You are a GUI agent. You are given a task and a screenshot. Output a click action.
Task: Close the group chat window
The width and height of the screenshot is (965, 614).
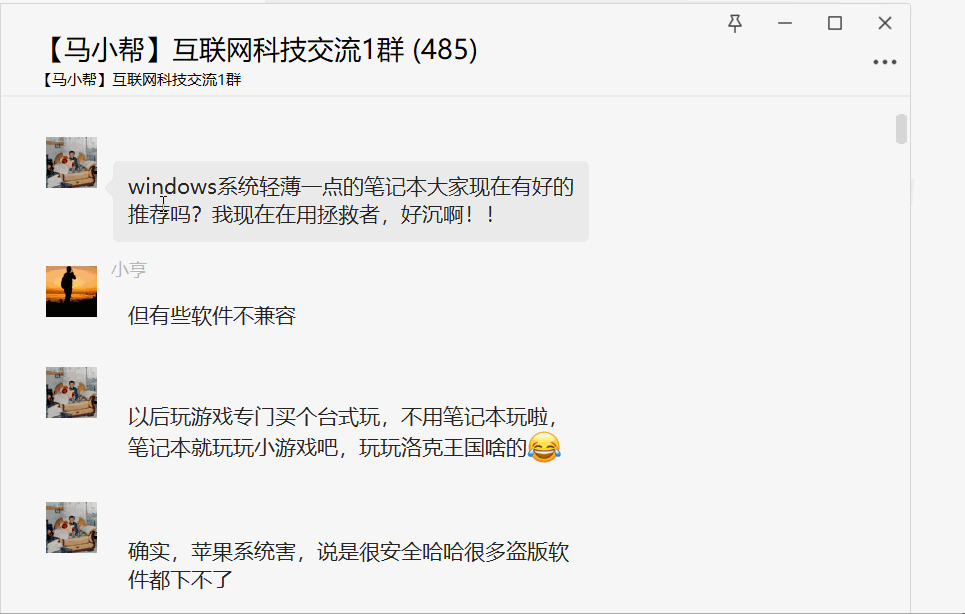884,23
